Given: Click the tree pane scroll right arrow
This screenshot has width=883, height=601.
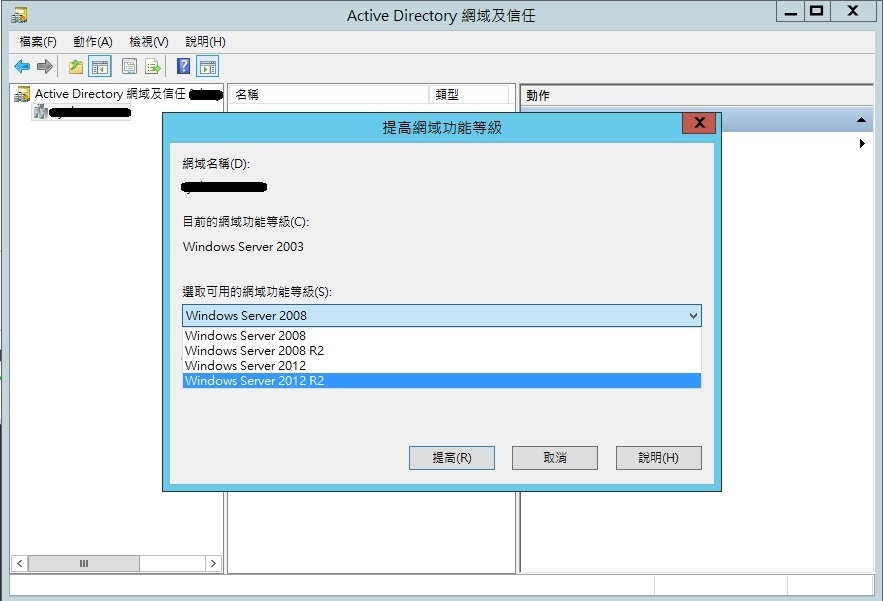Looking at the screenshot, I should 213,563.
